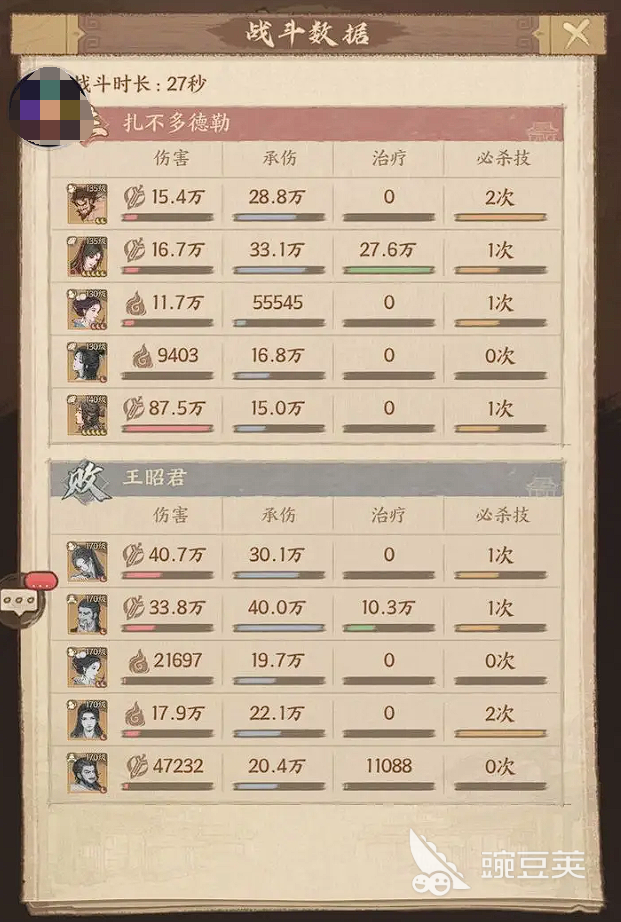The height and width of the screenshot is (922, 621).
Task: Click physical attack icon beside 87.5万
Action: pyautogui.click(x=133, y=409)
